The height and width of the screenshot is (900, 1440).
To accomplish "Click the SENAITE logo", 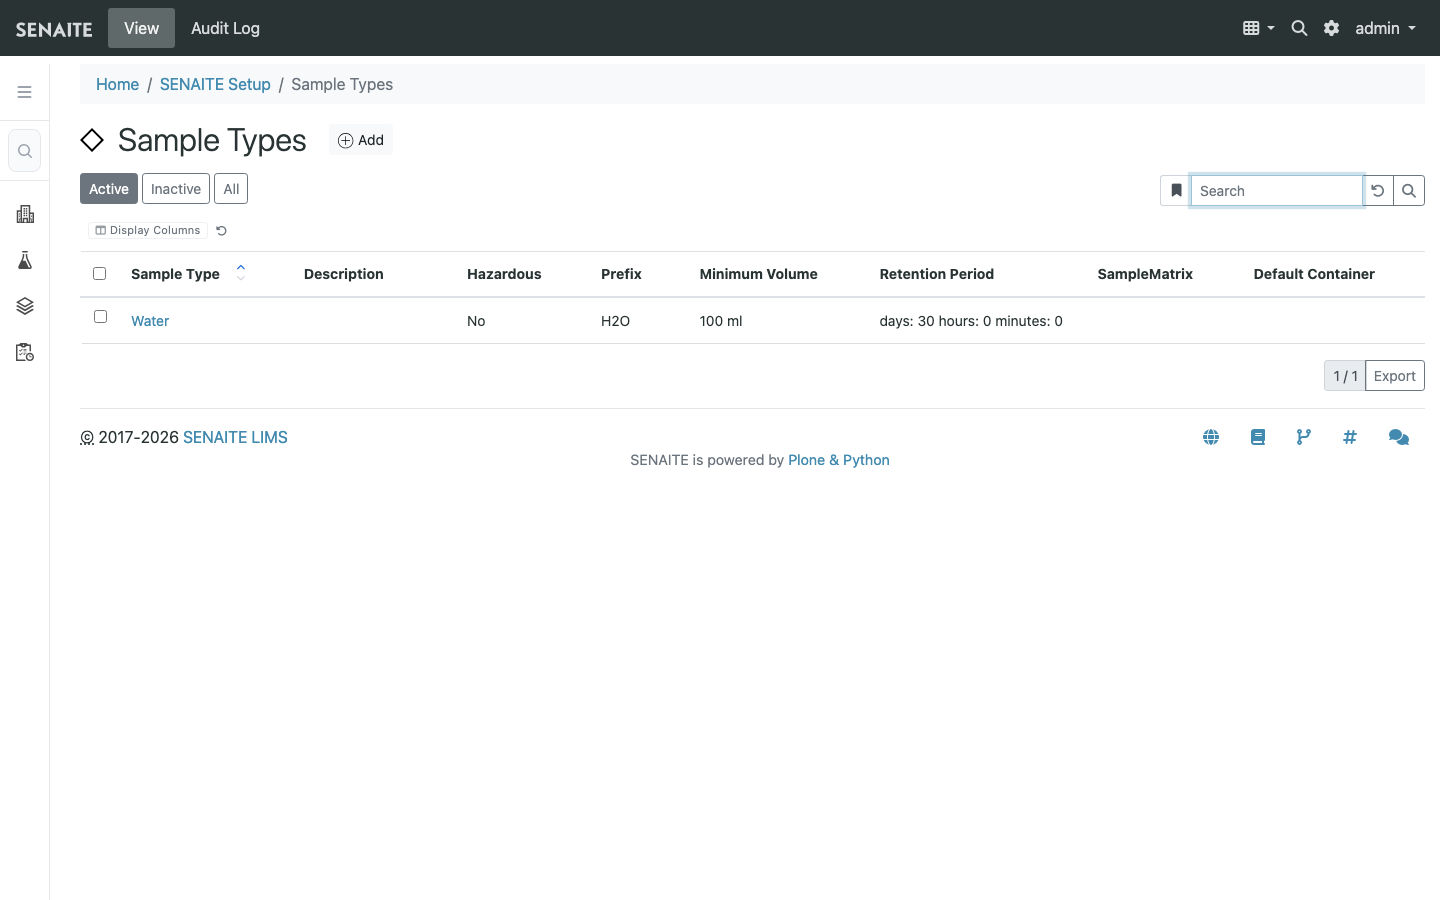I will tap(54, 29).
